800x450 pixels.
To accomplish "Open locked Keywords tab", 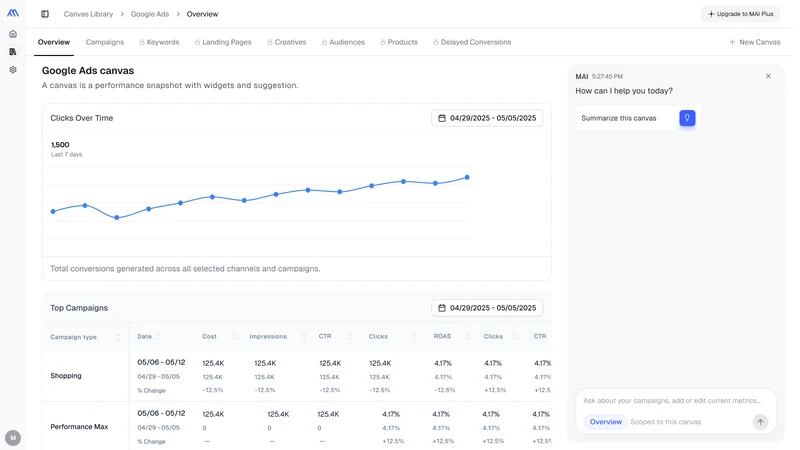I will [159, 42].
